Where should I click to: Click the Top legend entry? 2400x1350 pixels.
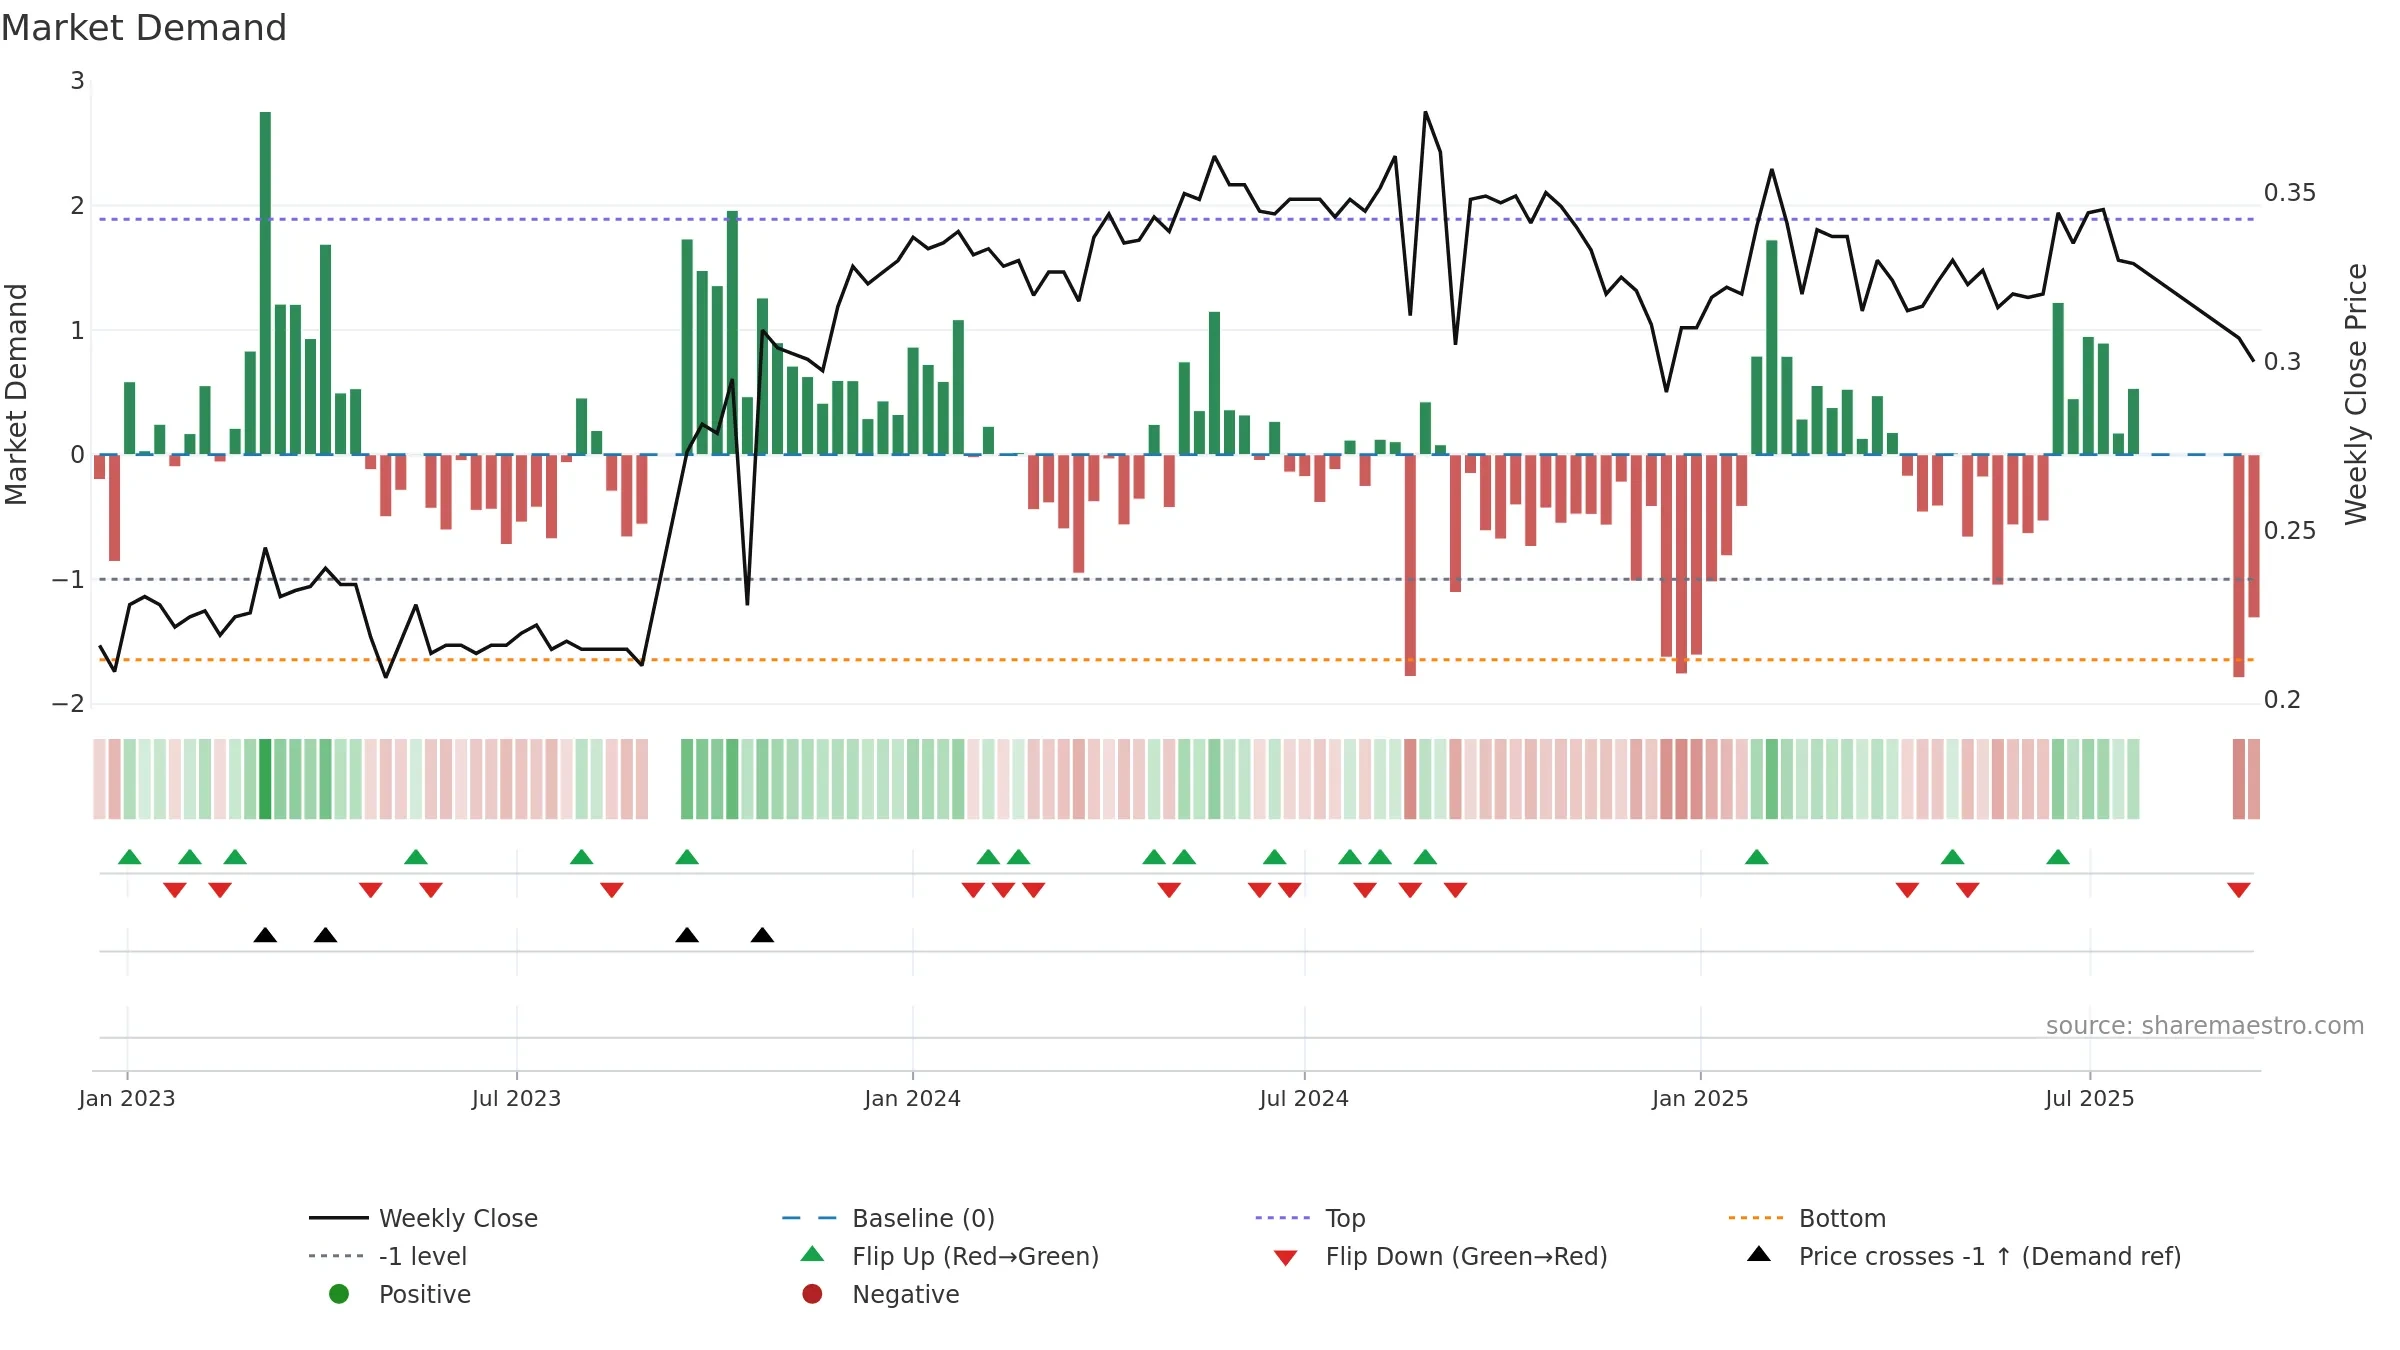click(1310, 1218)
